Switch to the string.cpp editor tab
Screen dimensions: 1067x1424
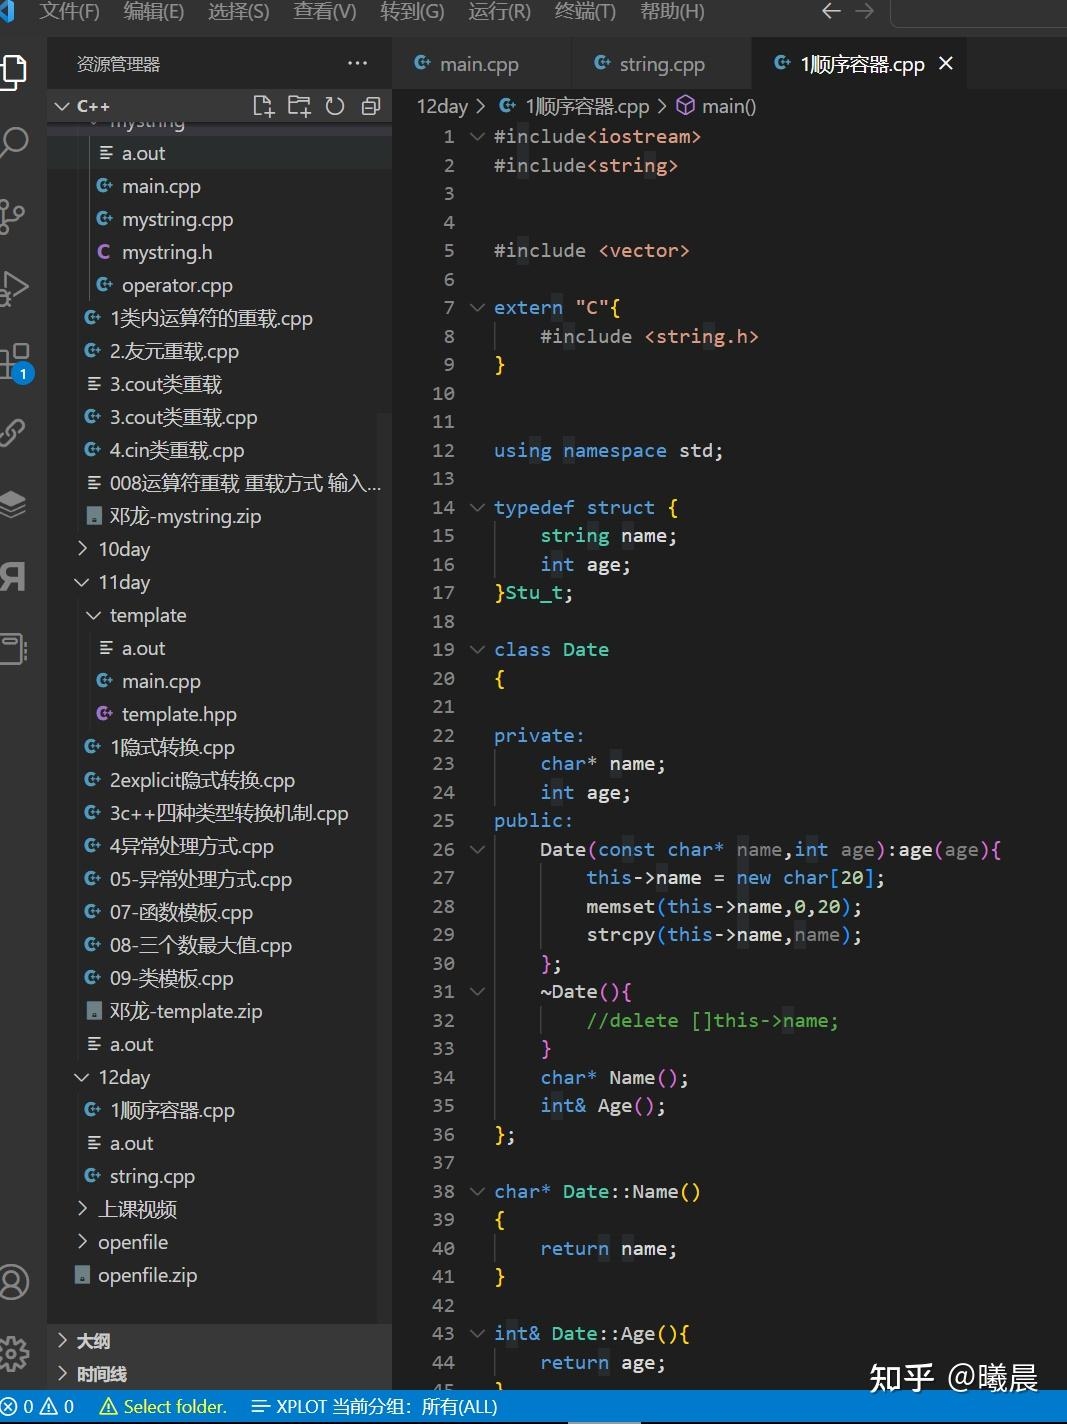pyautogui.click(x=661, y=64)
